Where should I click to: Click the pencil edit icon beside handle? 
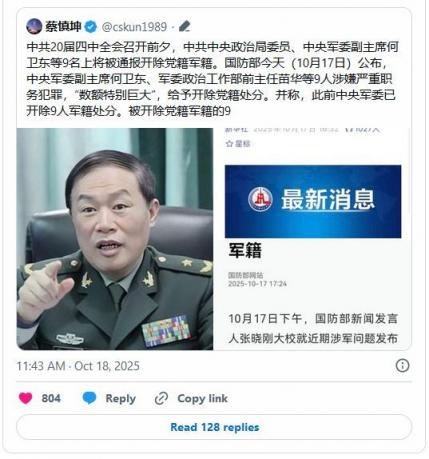tap(184, 26)
